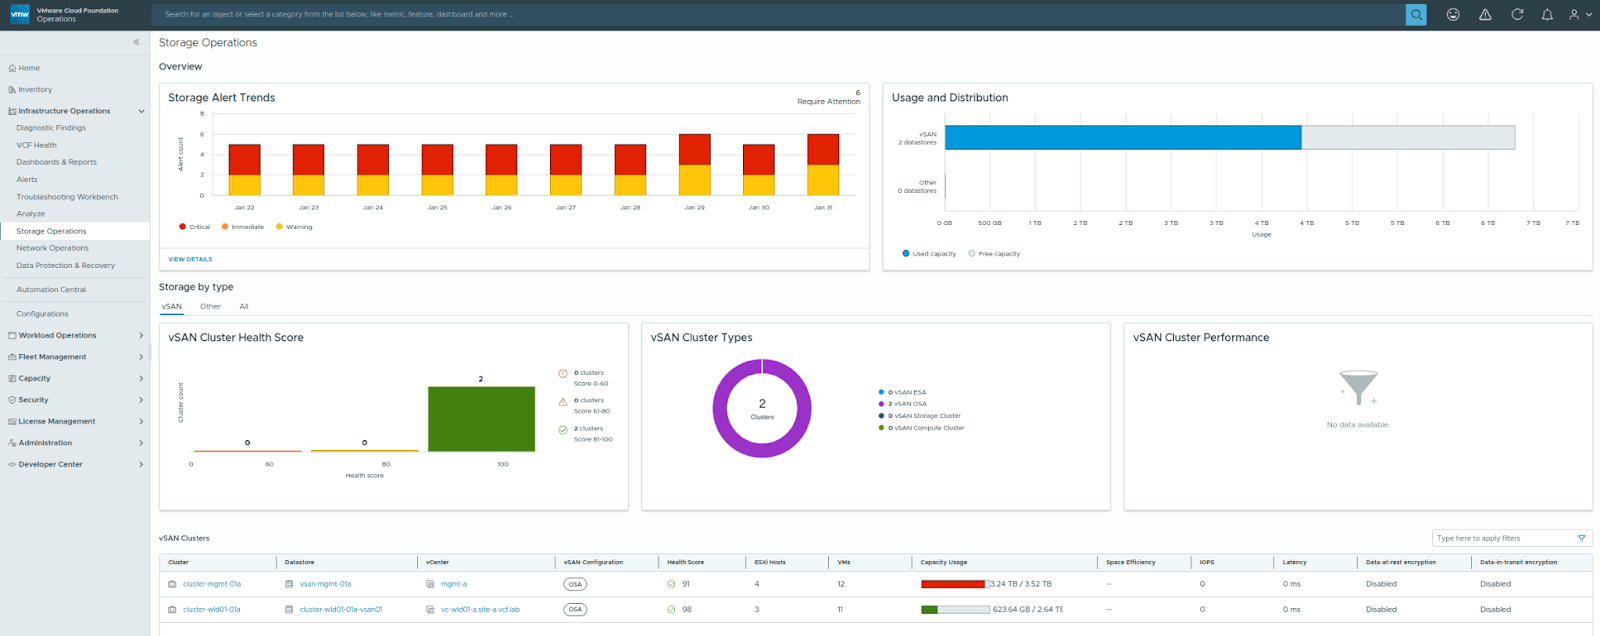Click the filter funnel icon in filter box

point(1581,538)
